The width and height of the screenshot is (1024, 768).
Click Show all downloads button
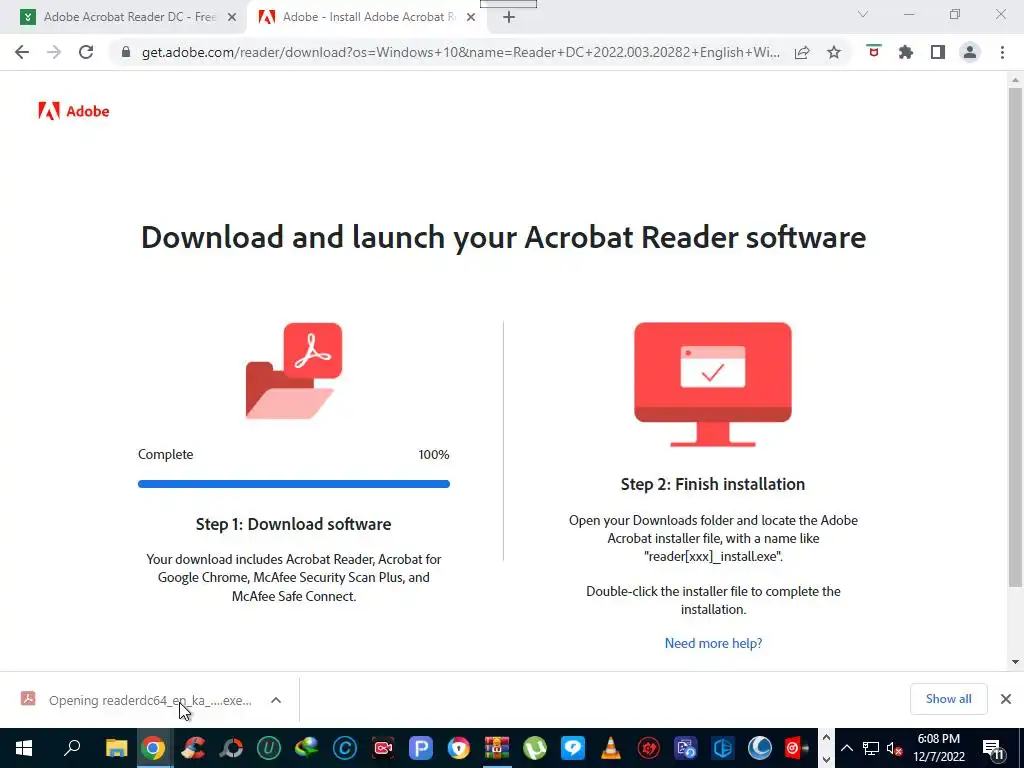click(948, 699)
